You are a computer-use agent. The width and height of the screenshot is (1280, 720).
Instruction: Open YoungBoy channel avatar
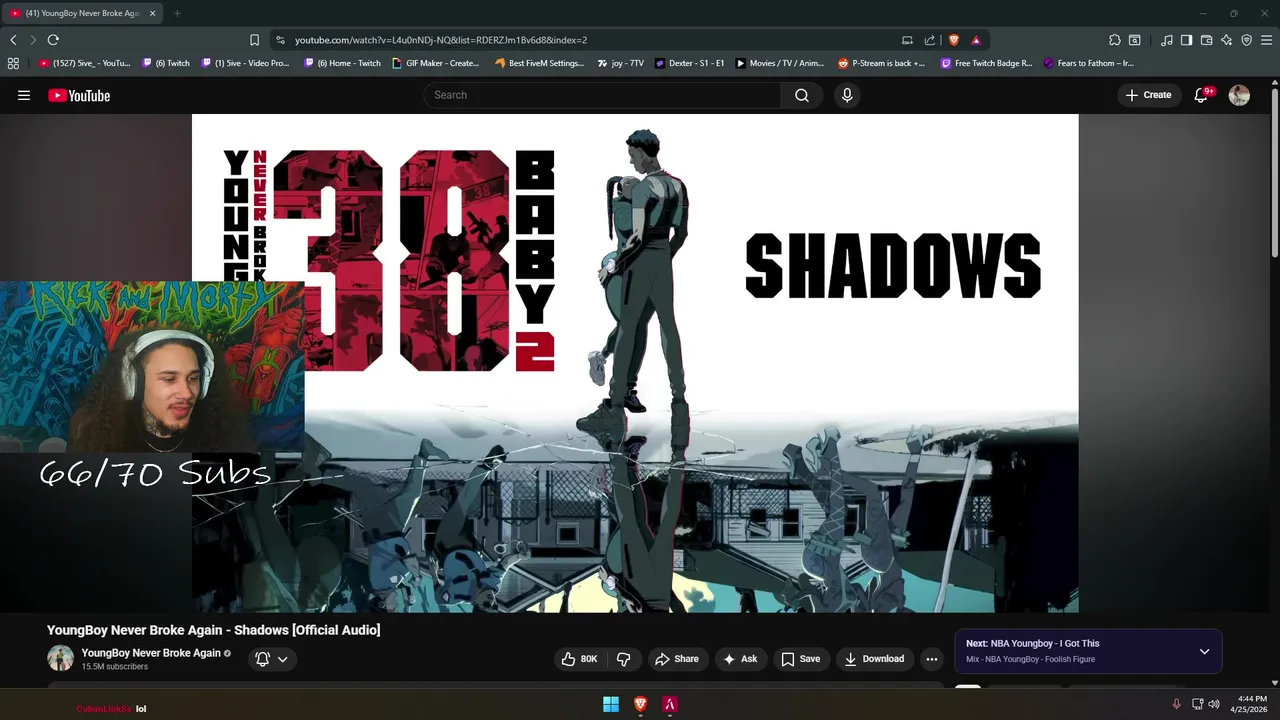(x=61, y=658)
